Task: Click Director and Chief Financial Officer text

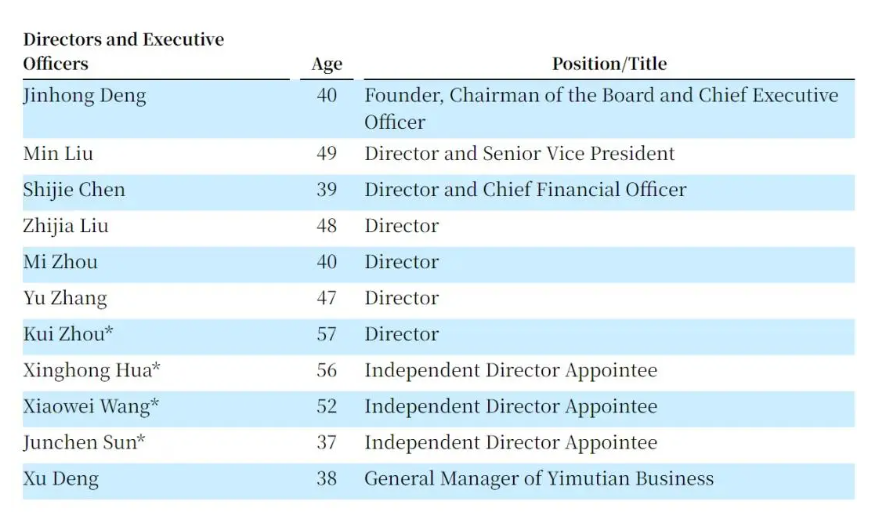Action: click(525, 189)
